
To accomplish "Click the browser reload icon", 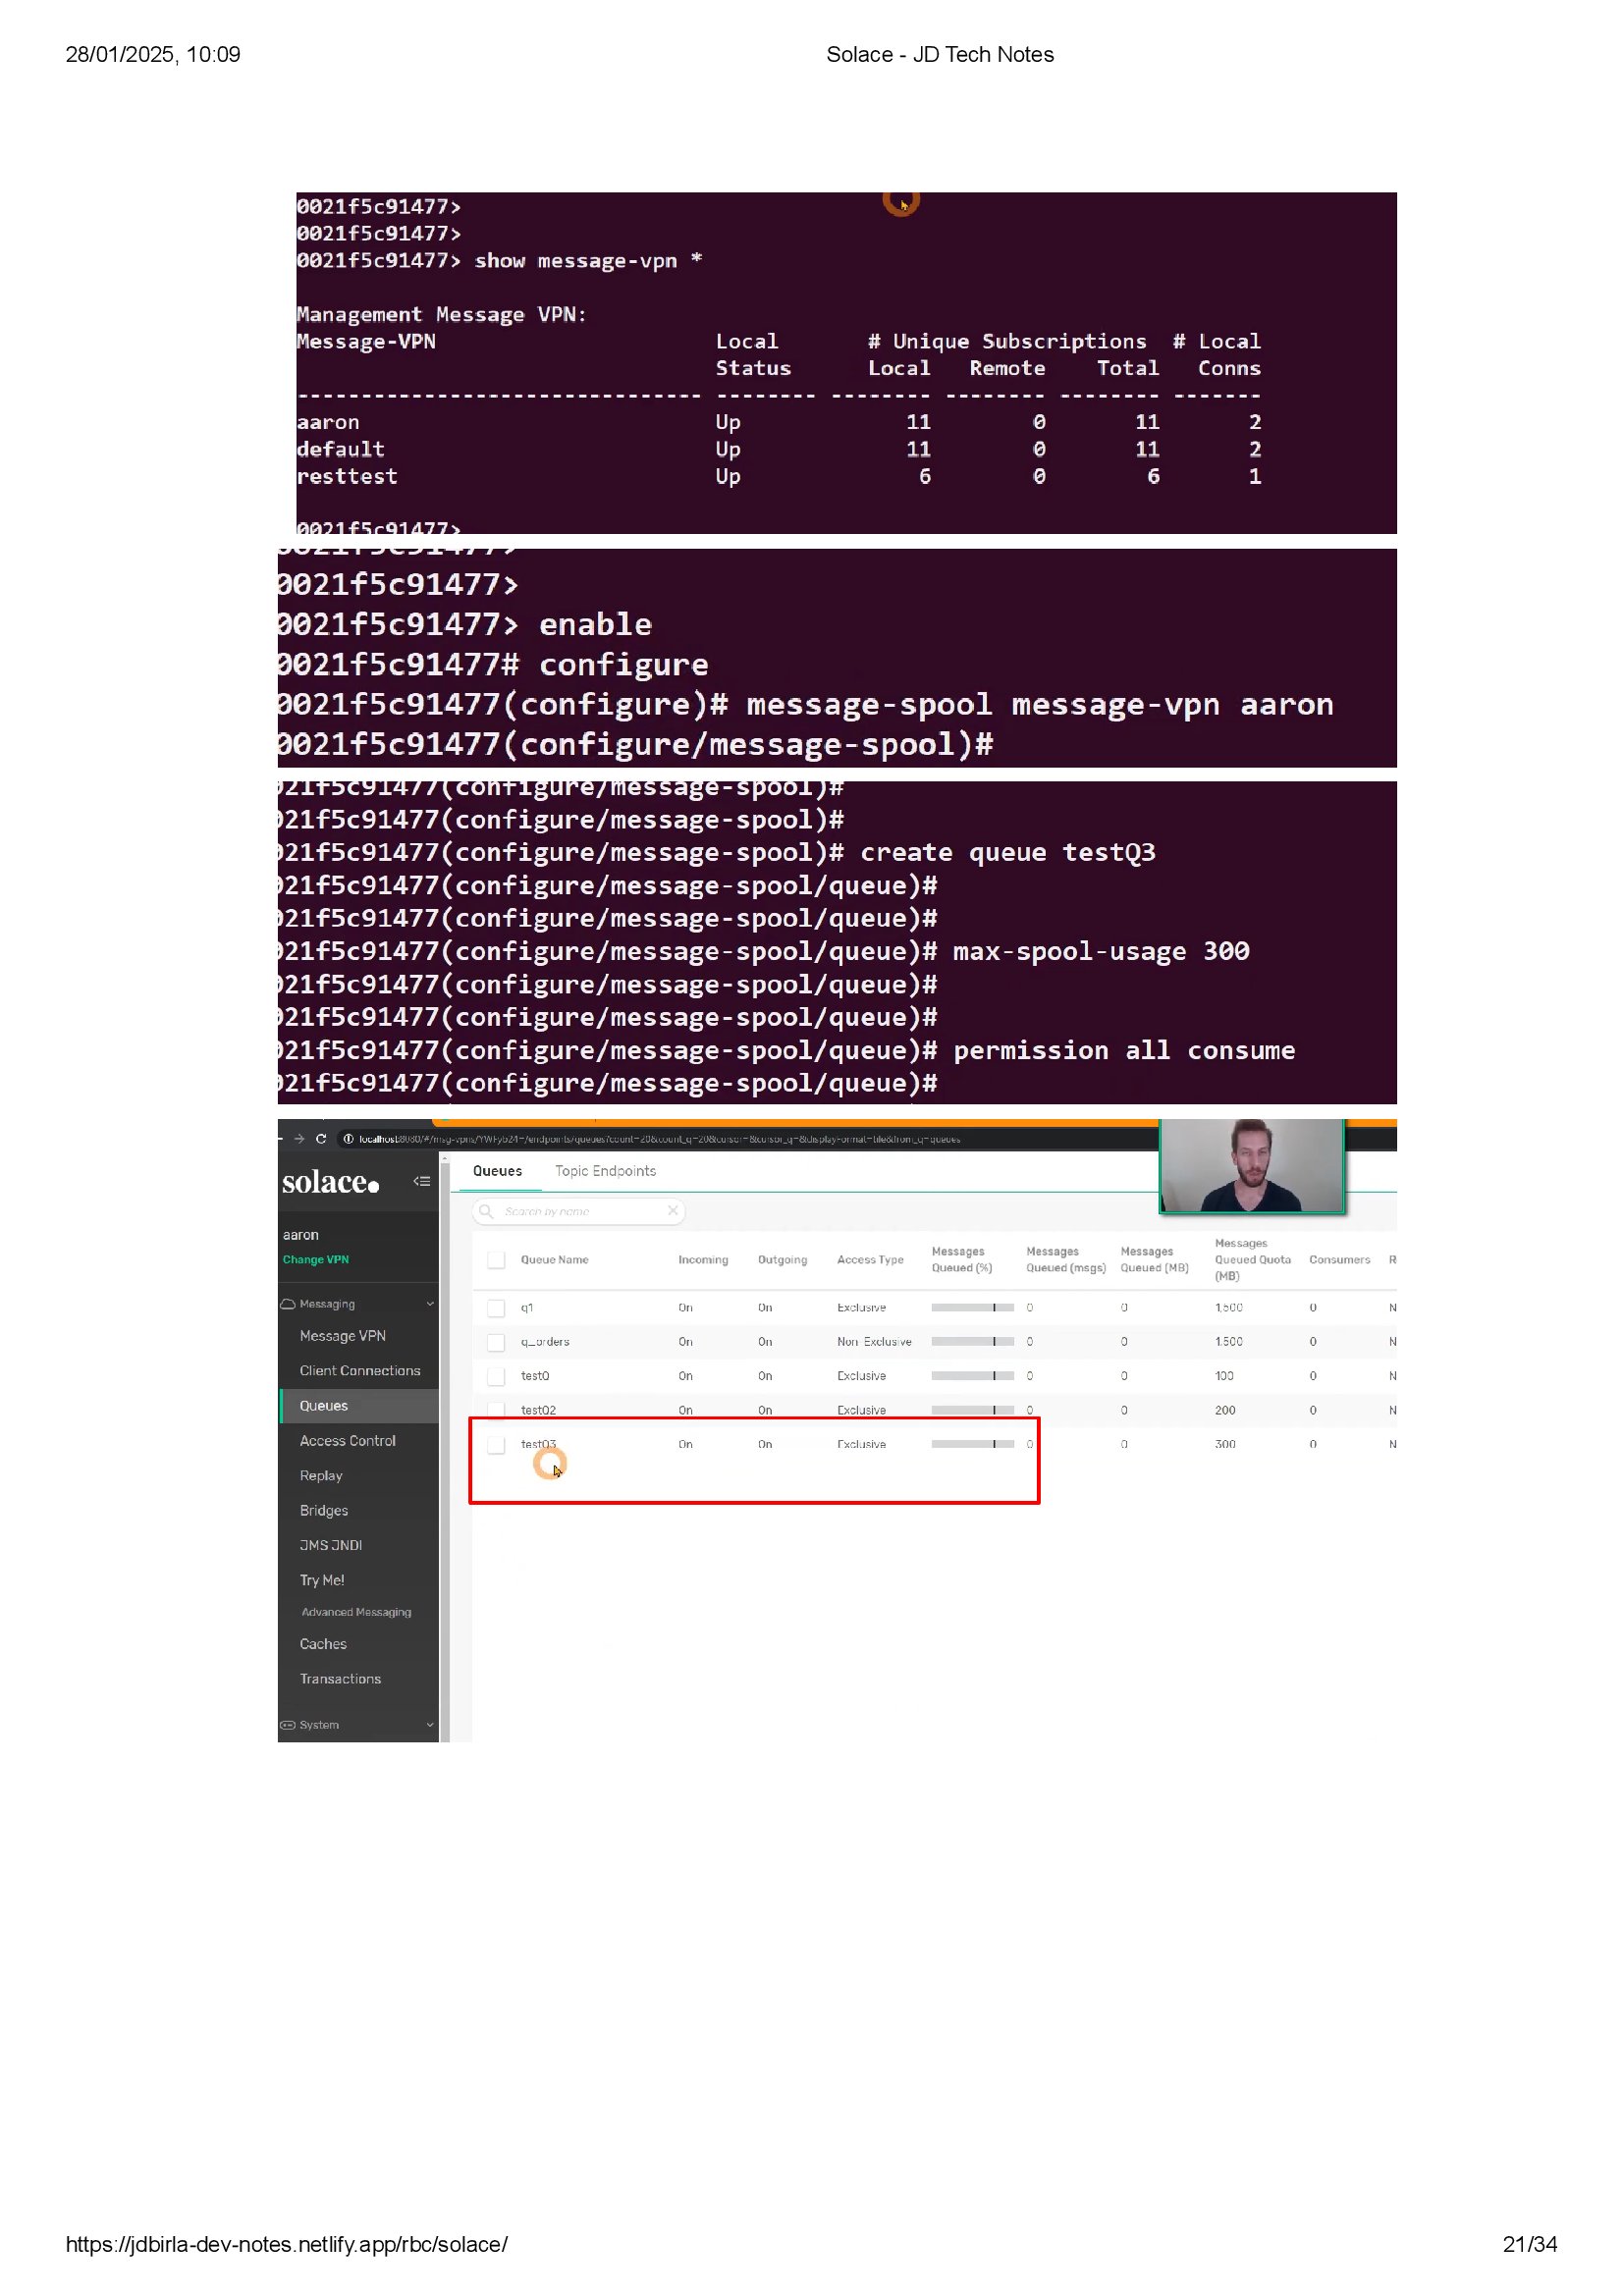I will [x=321, y=1138].
